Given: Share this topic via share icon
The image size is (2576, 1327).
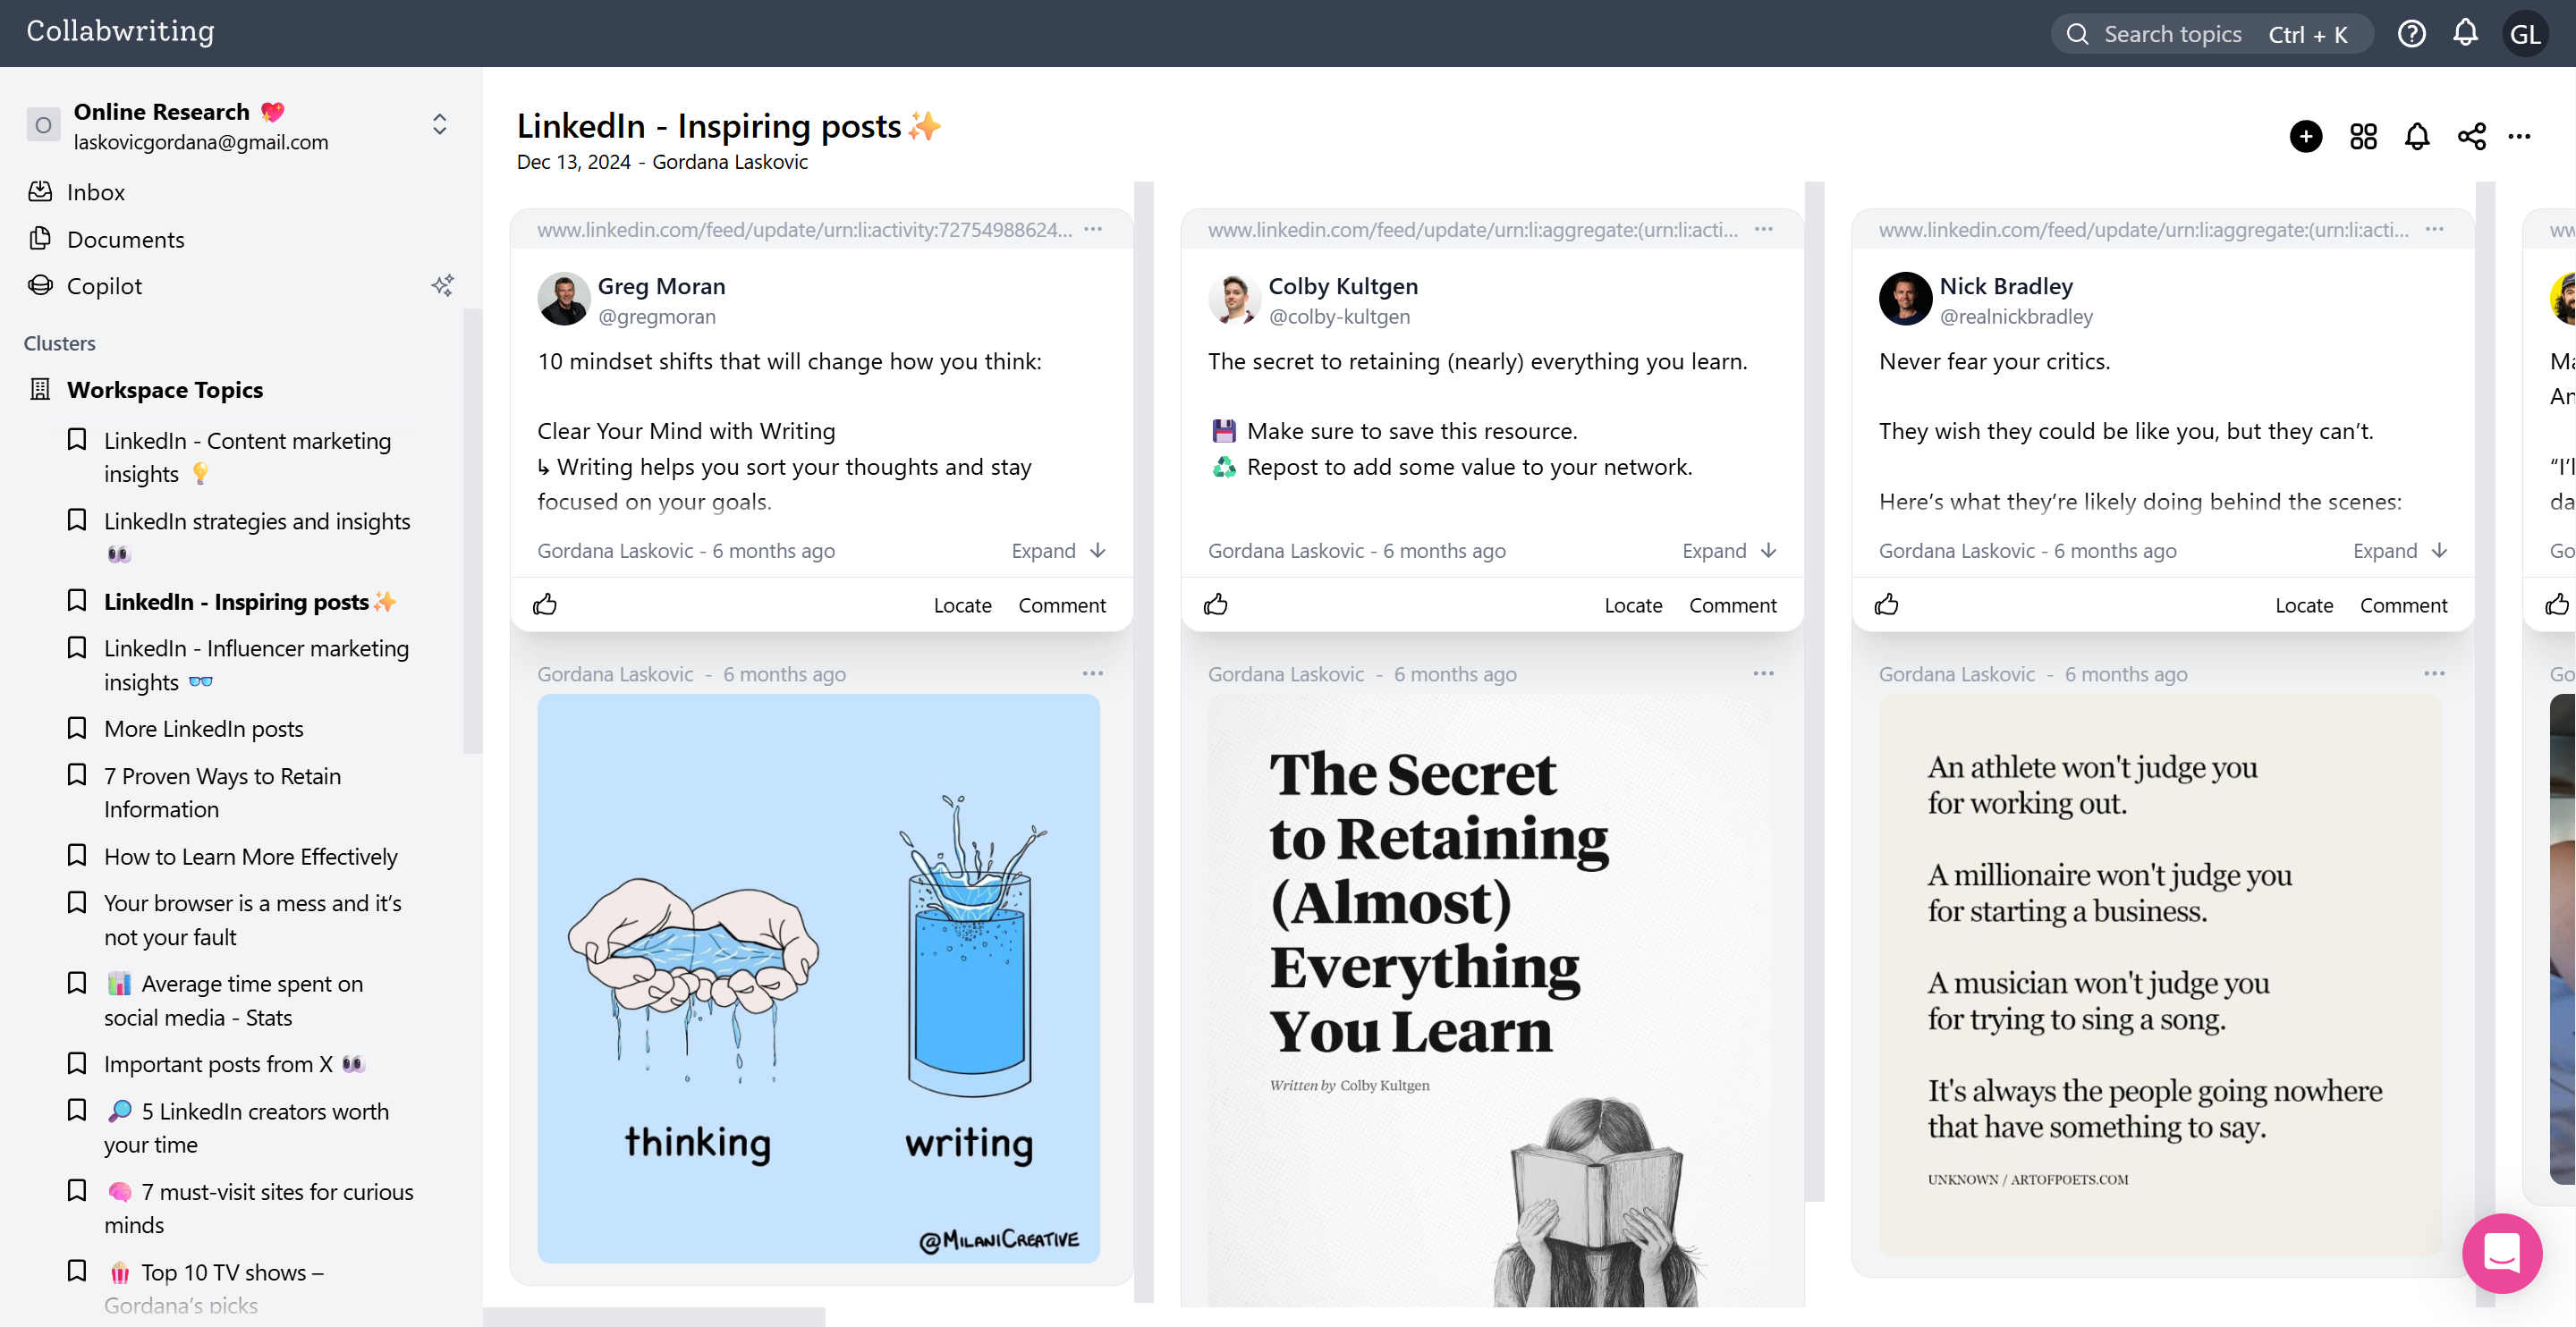Looking at the screenshot, I should pyautogui.click(x=2471, y=136).
